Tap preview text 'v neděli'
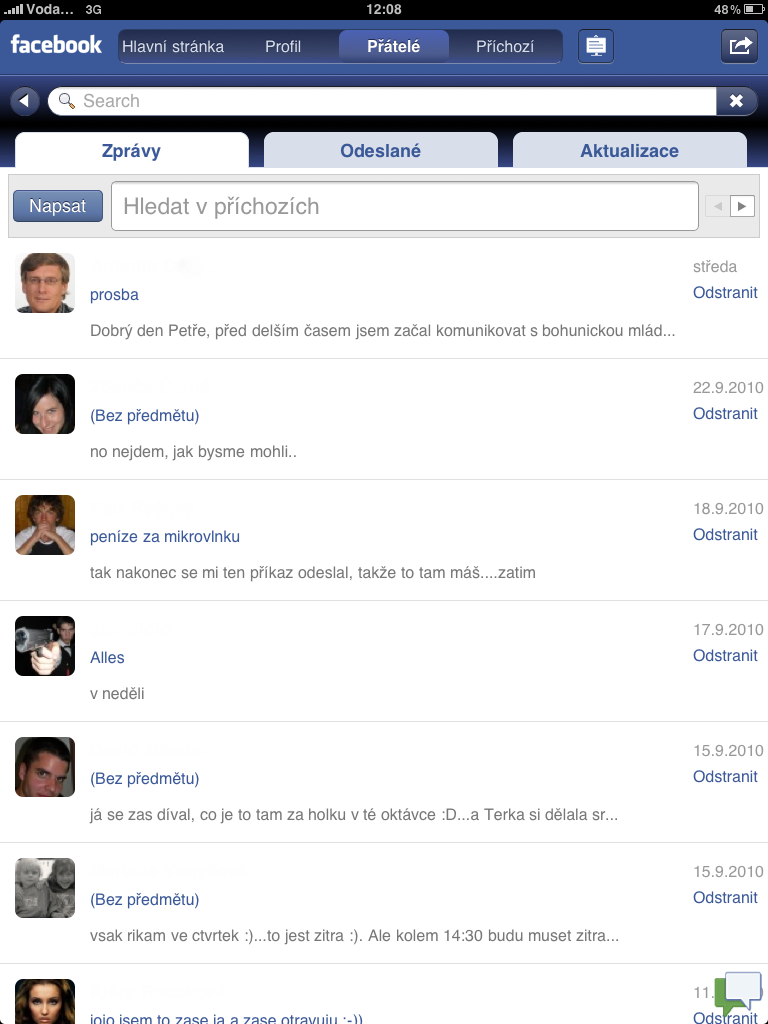Viewport: 768px width, 1024px height. (117, 694)
